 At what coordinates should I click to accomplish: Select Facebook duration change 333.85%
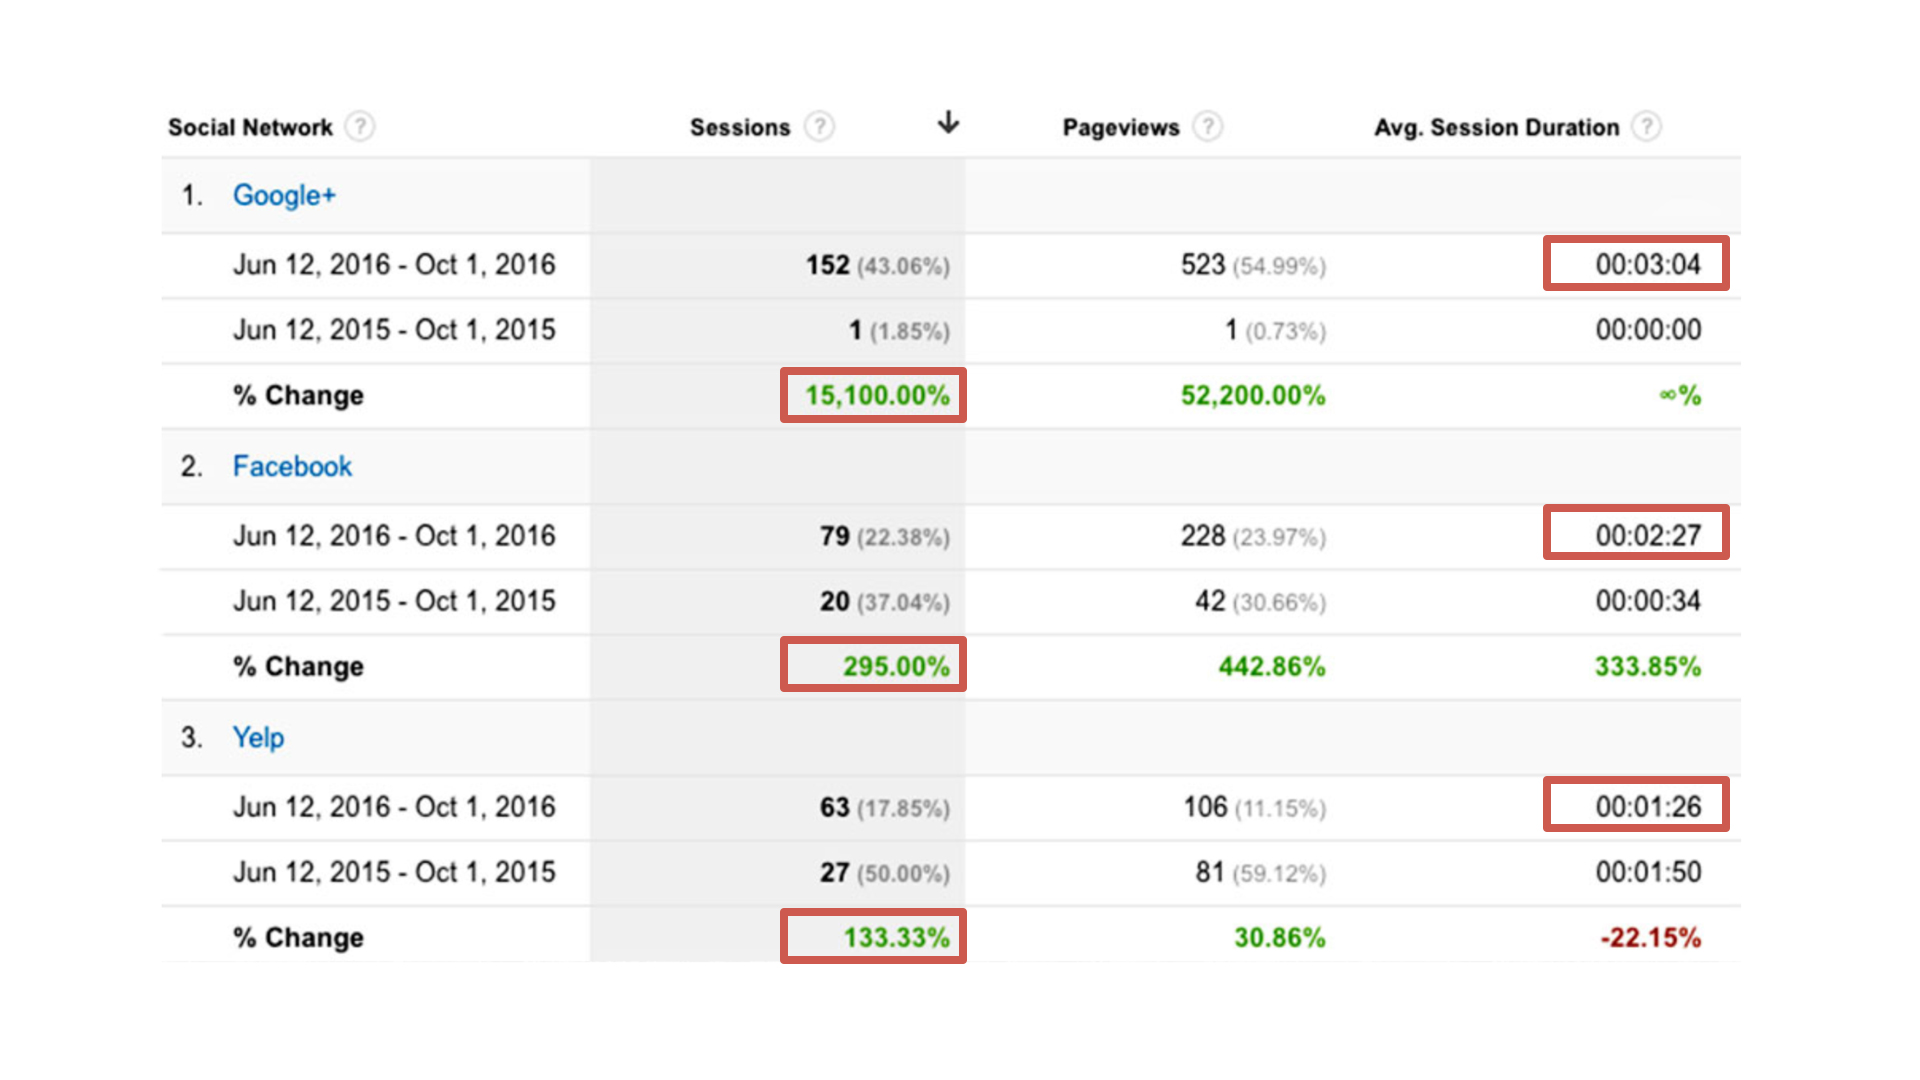click(1648, 666)
